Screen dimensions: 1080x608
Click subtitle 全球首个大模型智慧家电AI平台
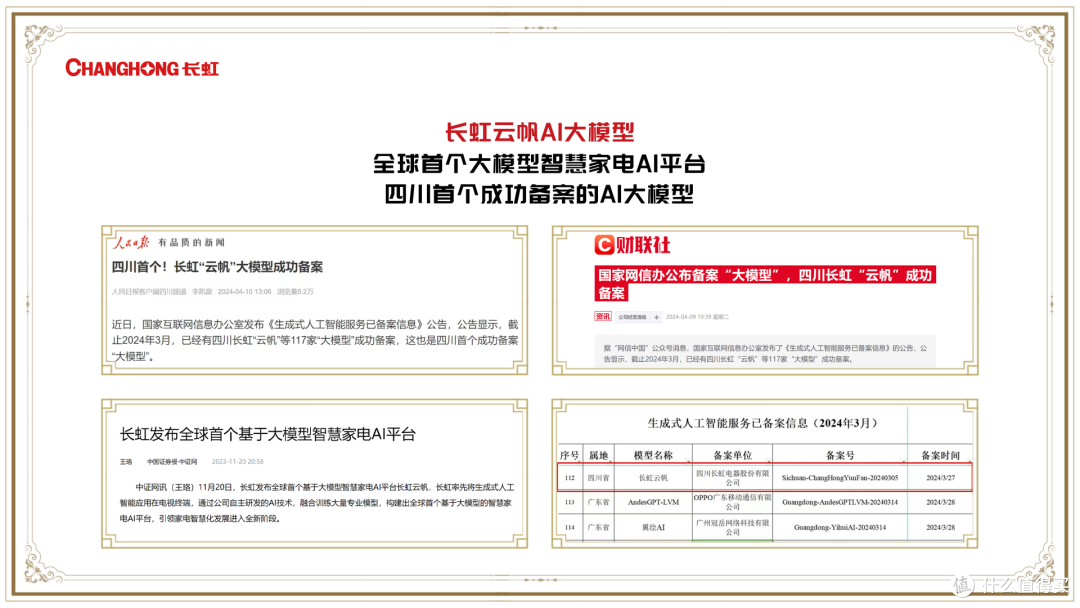coord(539,164)
